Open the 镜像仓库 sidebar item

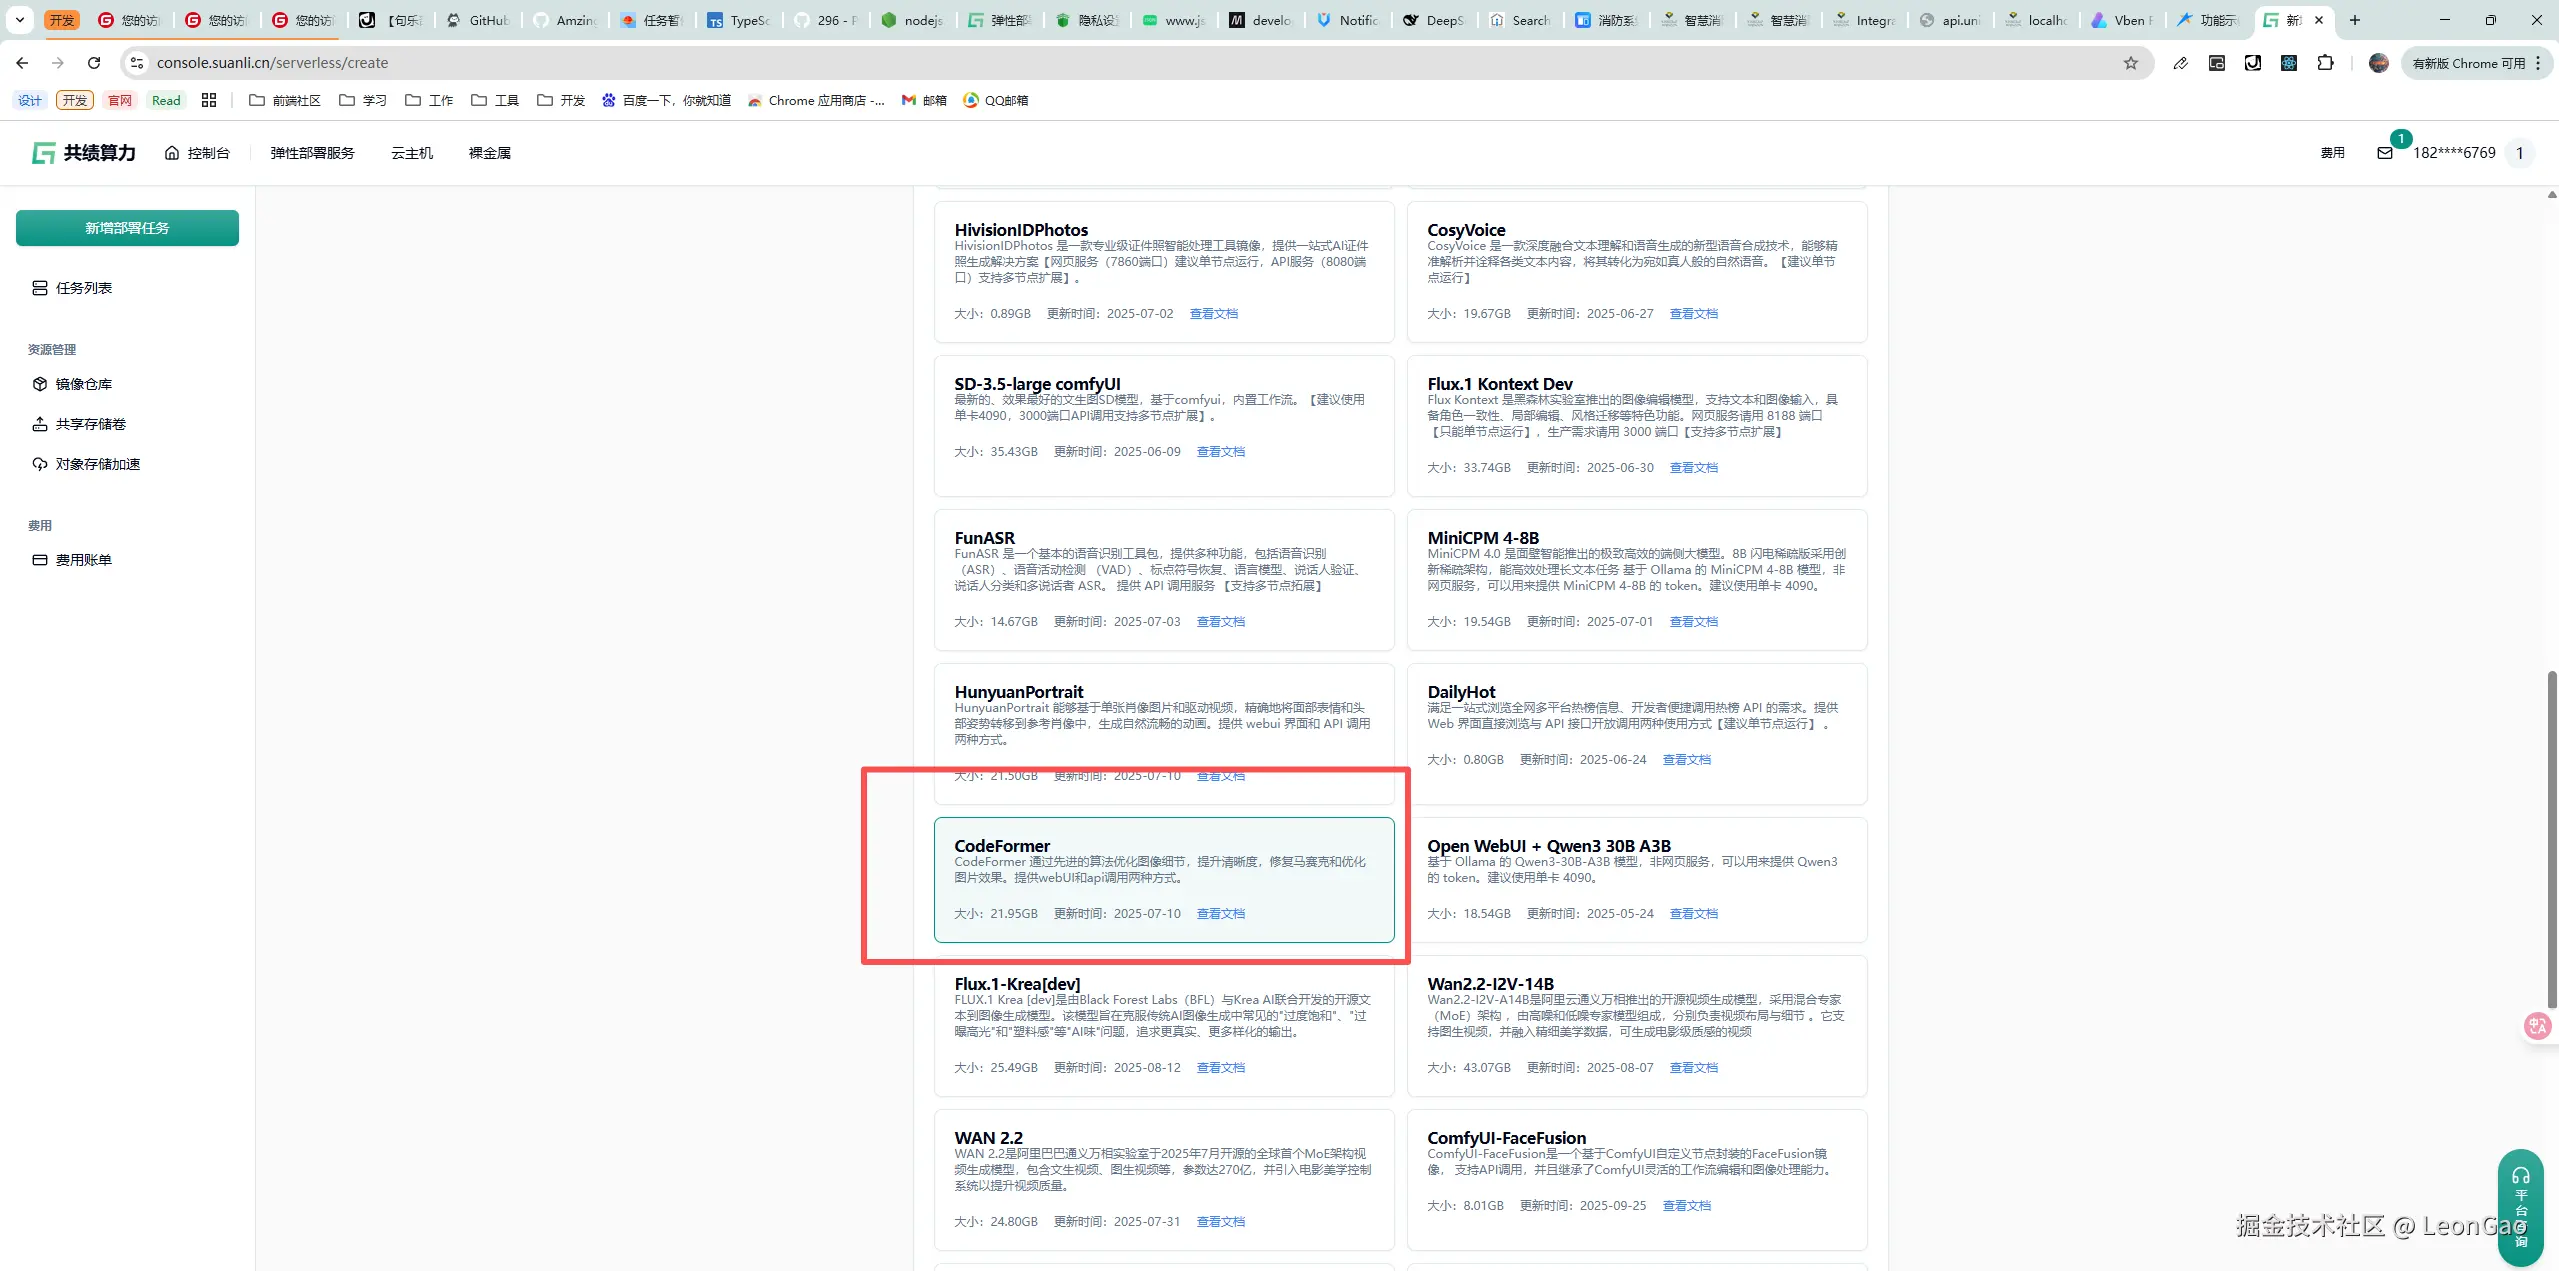click(x=83, y=384)
